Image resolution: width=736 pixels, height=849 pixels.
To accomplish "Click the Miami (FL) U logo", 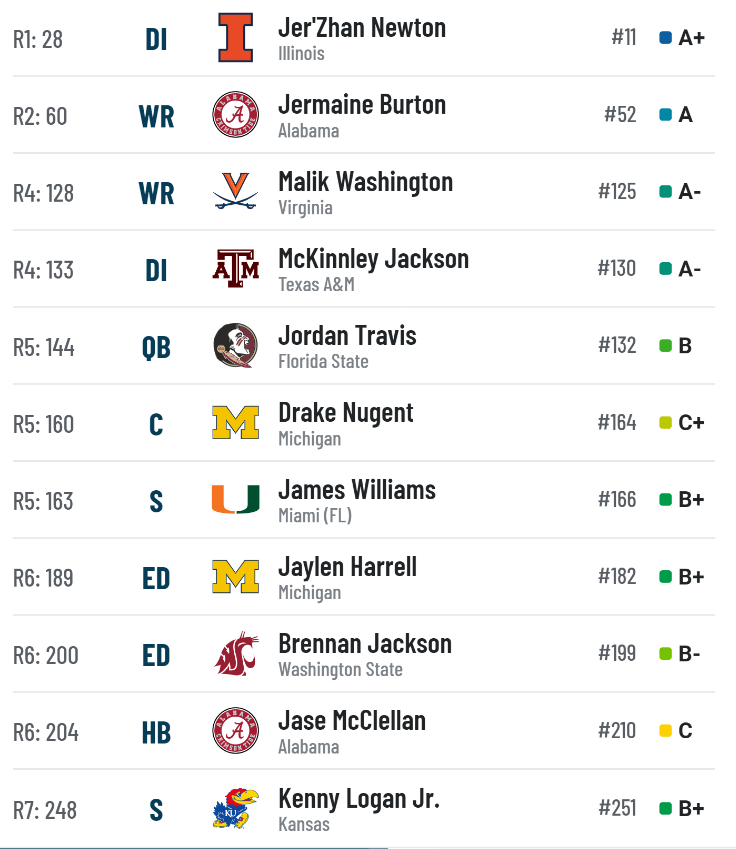I will pyautogui.click(x=235, y=499).
